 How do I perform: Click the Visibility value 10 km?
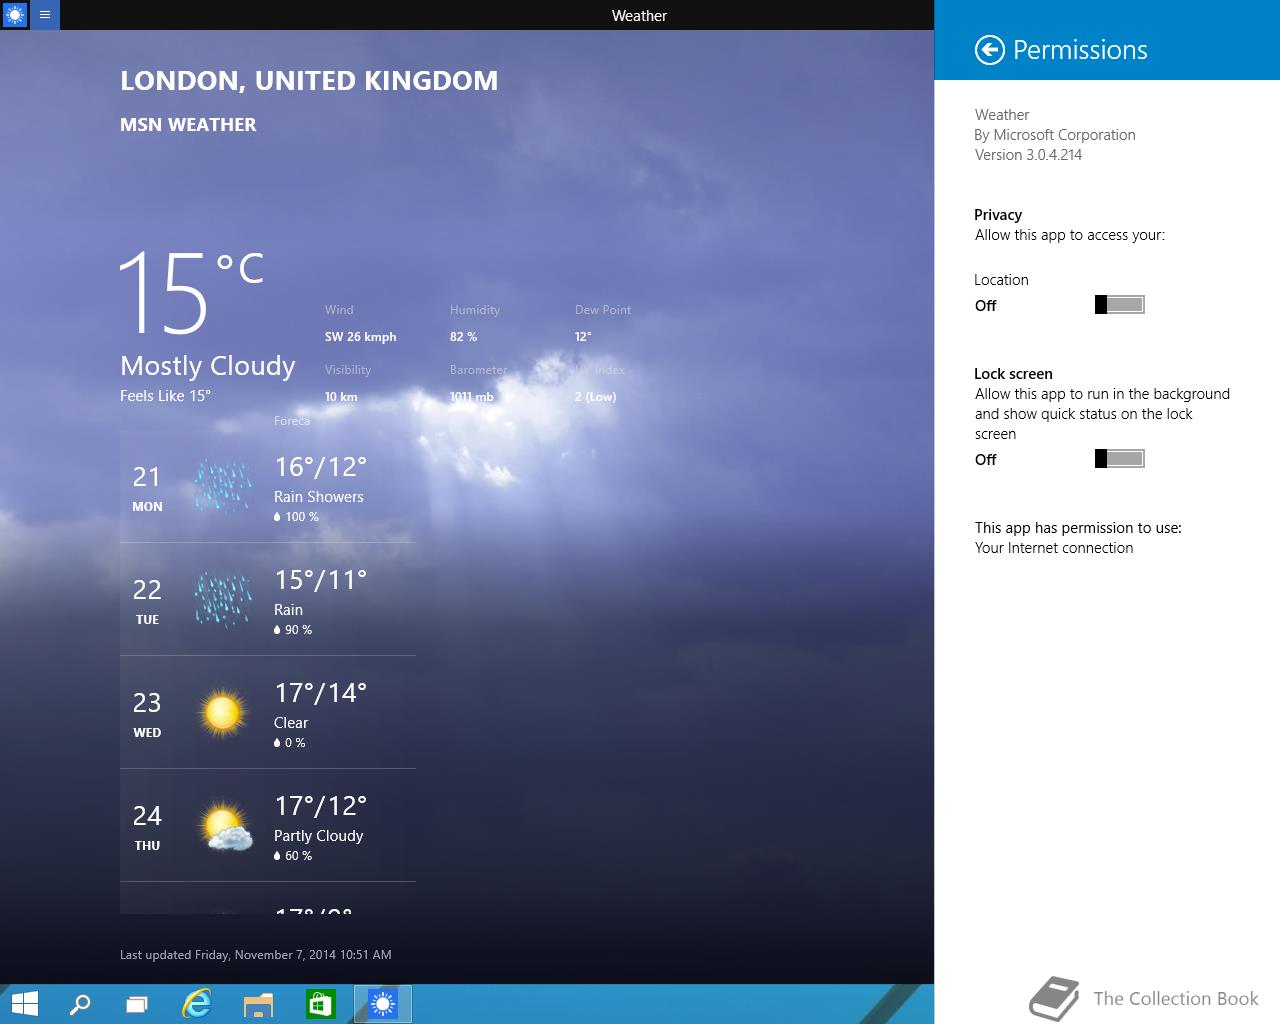tap(341, 397)
